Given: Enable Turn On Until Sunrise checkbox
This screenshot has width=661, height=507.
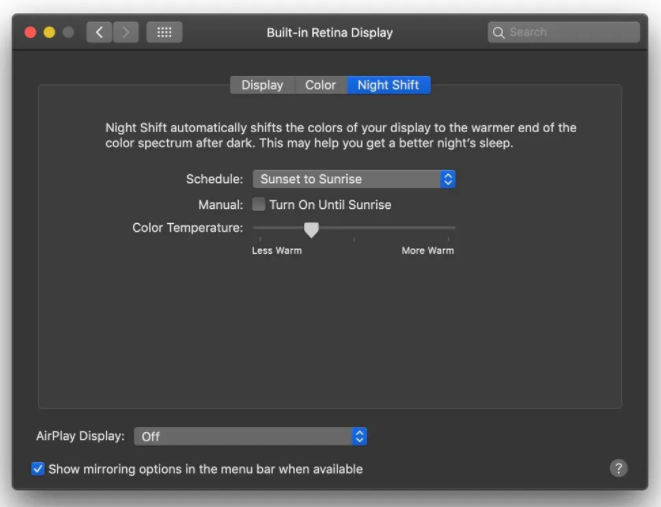Looking at the screenshot, I should (259, 205).
